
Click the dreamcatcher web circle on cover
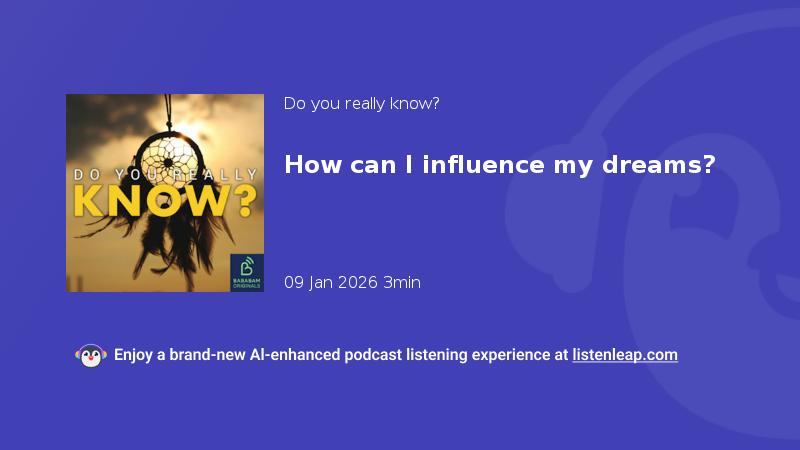[168, 160]
